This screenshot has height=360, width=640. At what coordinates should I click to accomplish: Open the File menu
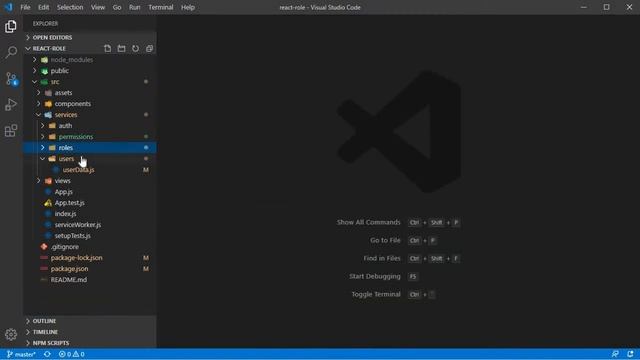[25, 7]
